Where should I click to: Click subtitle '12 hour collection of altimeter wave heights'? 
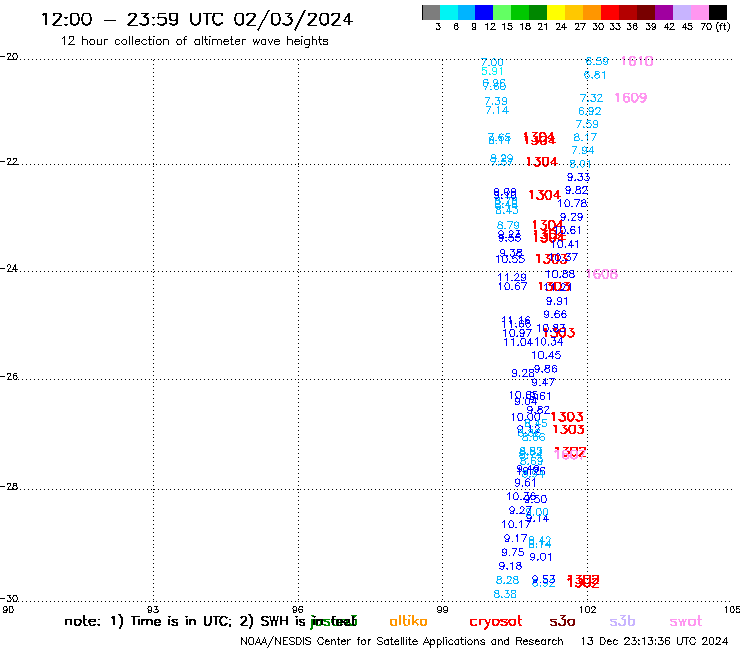[194, 41]
